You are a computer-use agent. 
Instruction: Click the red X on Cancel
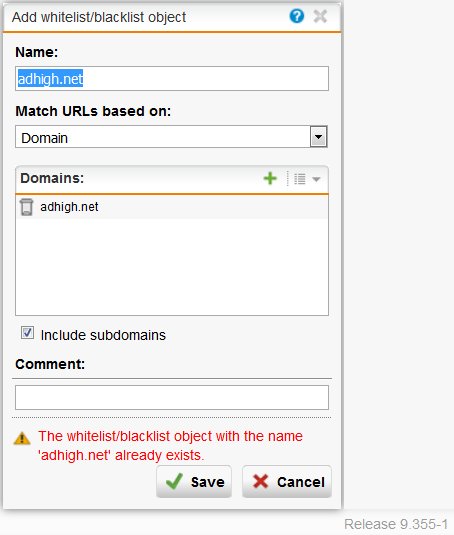point(261,482)
